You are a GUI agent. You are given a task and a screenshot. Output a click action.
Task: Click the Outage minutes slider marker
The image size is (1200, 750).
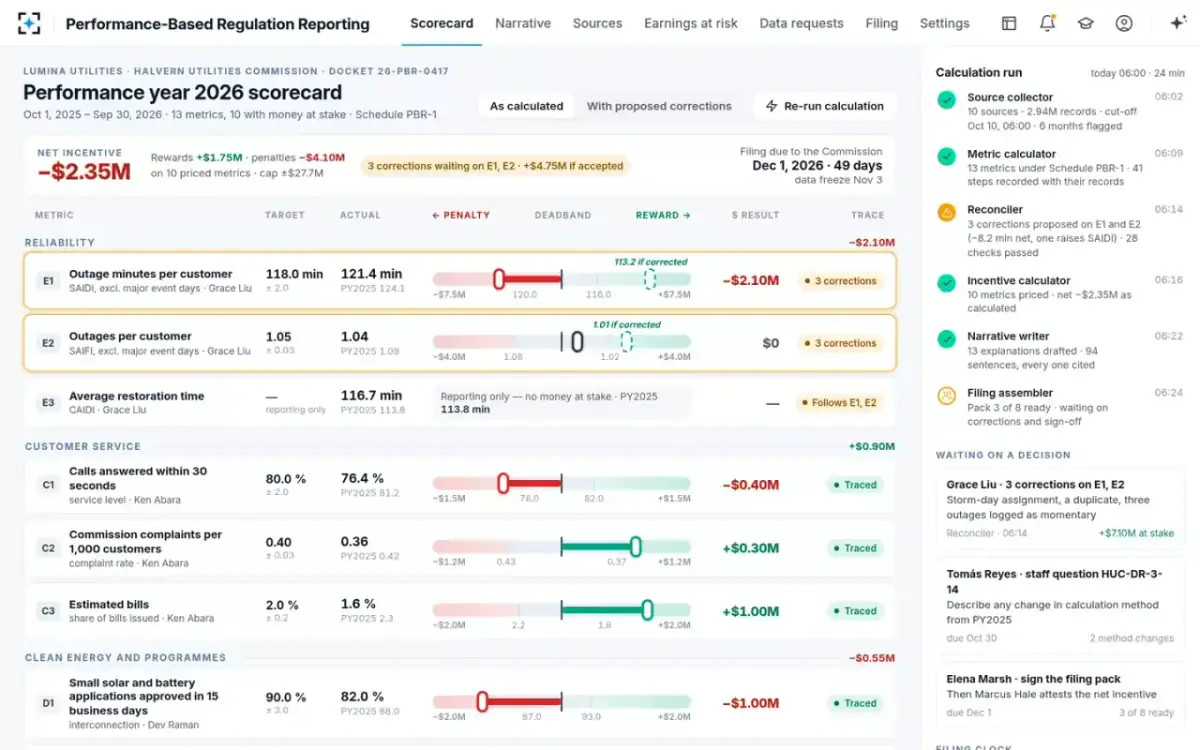tap(499, 280)
